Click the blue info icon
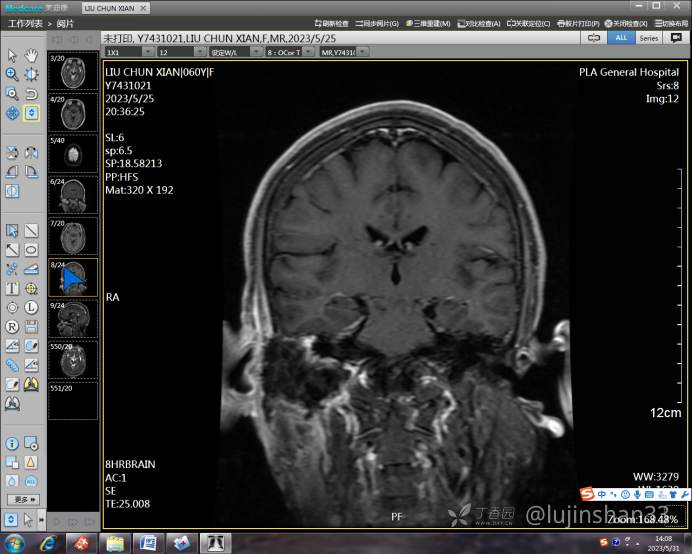The image size is (693, 554). click(x=12, y=443)
